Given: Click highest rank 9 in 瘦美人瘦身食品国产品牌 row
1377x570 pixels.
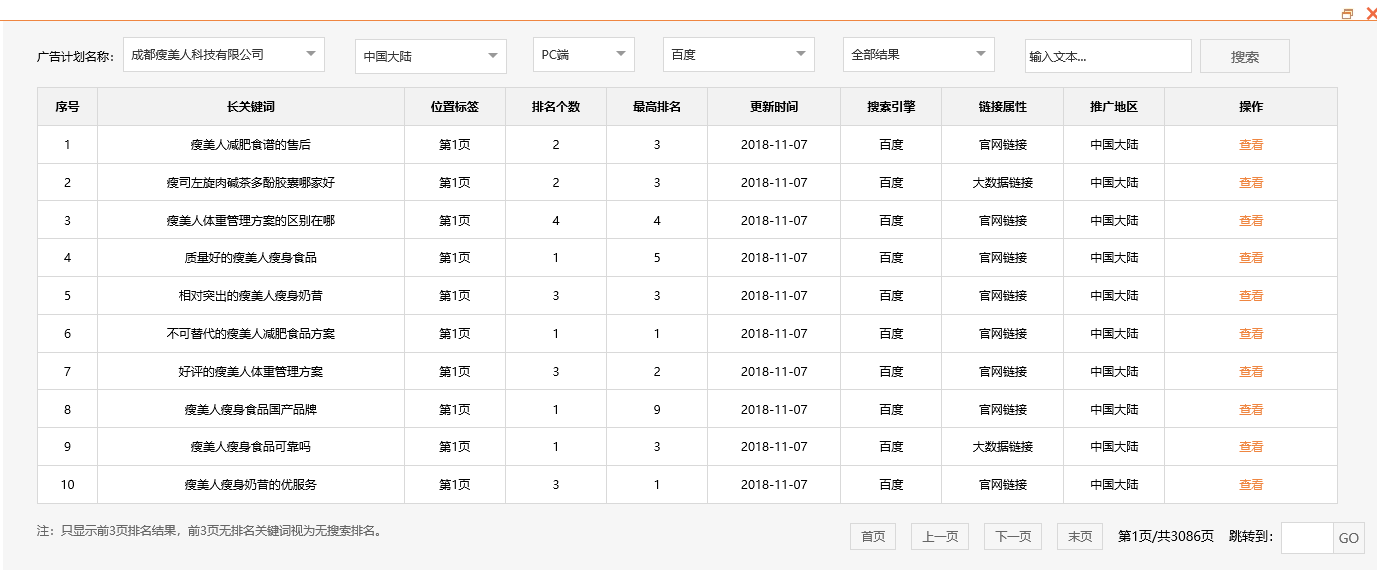Looking at the screenshot, I should tap(657, 409).
